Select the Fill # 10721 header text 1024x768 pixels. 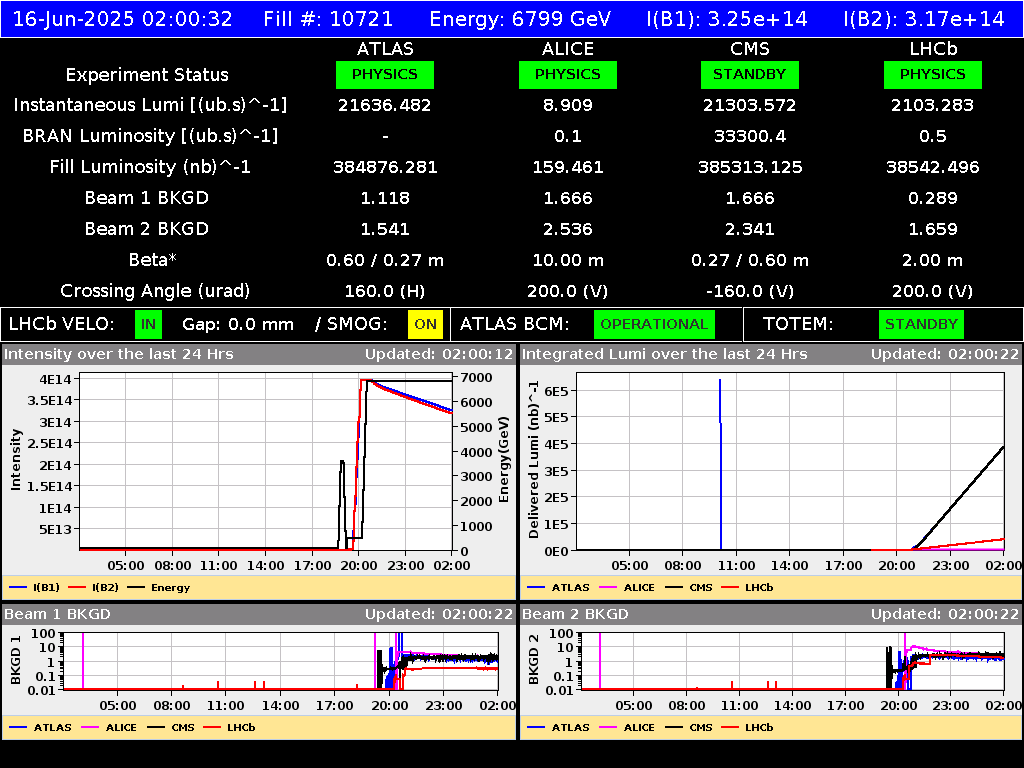[328, 19]
